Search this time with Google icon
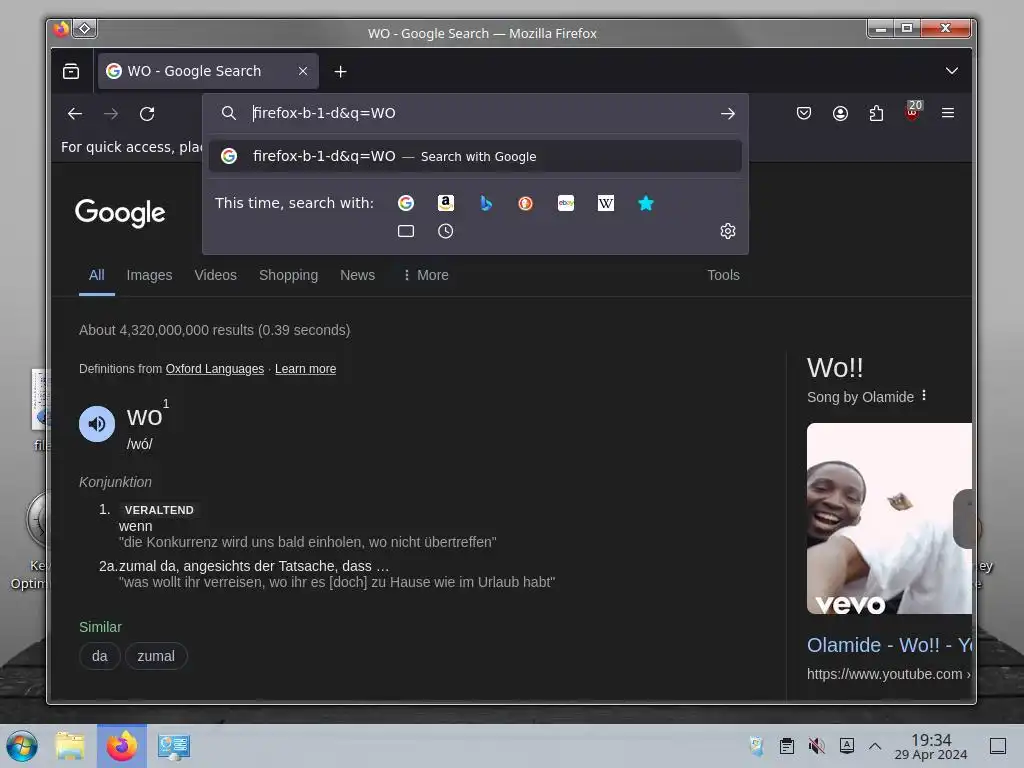 (x=406, y=203)
